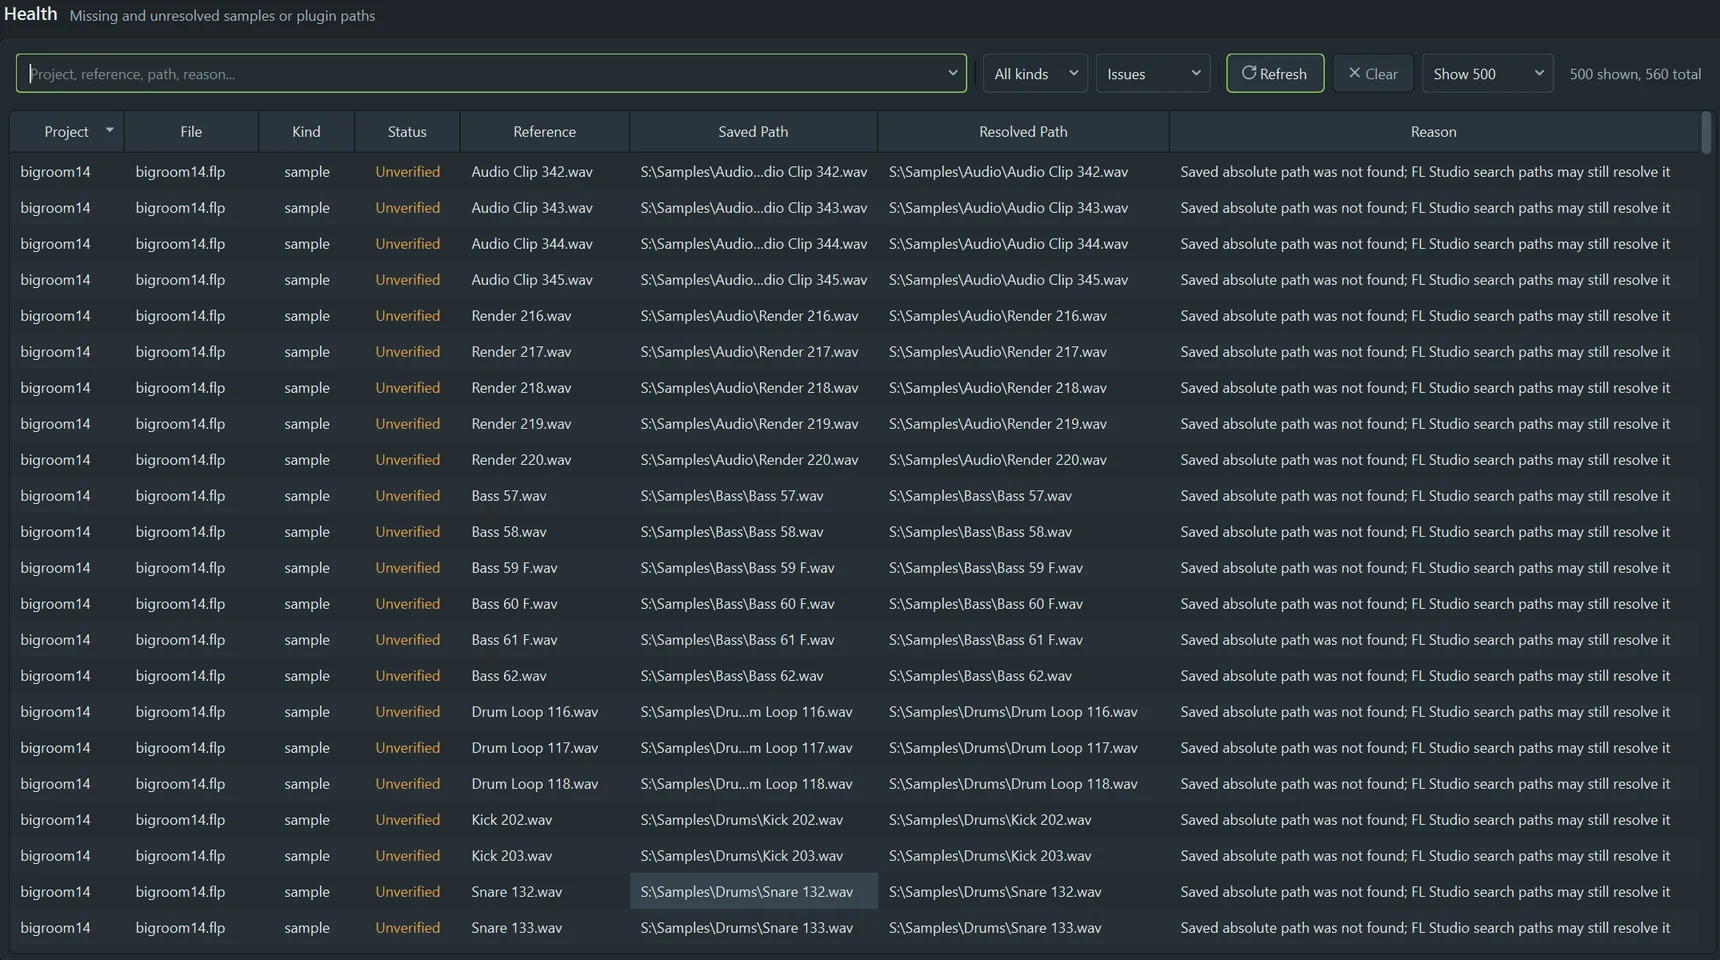Select the Render 216.wav reference cell
Image resolution: width=1720 pixels, height=960 pixels.
545,316
